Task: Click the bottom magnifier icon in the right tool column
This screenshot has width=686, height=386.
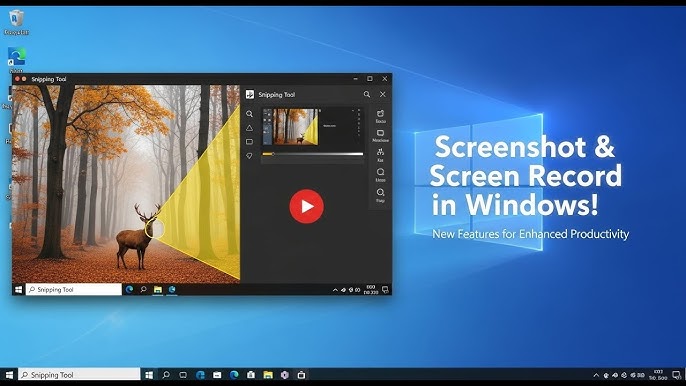Action: tap(381, 192)
